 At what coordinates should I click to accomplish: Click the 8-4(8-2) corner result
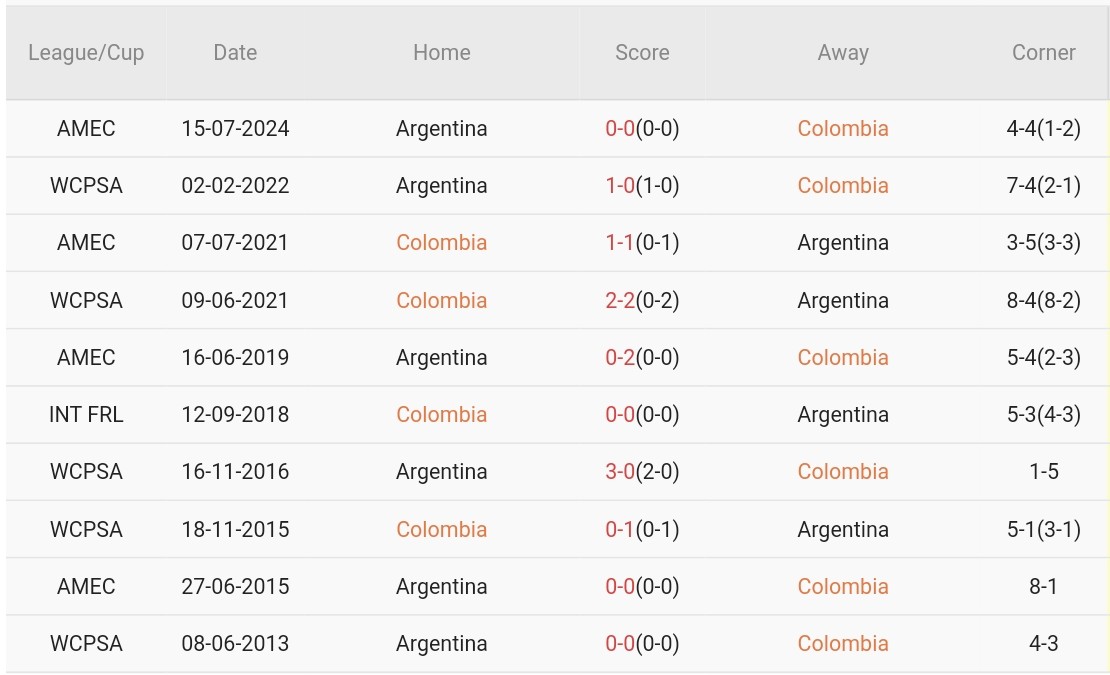point(1043,301)
